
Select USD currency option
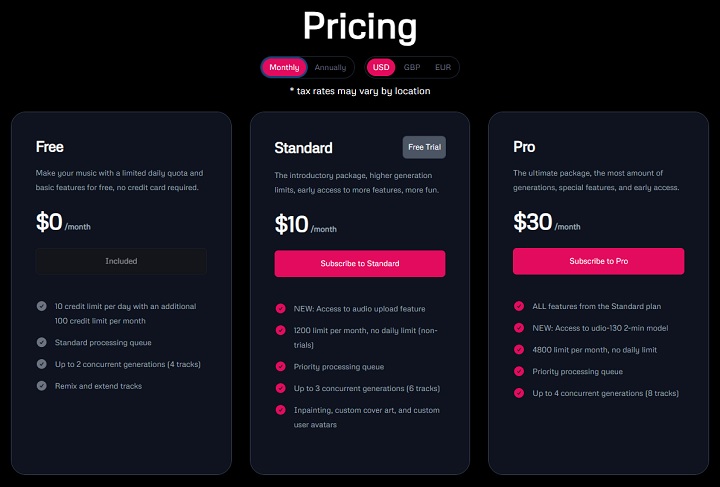(381, 68)
